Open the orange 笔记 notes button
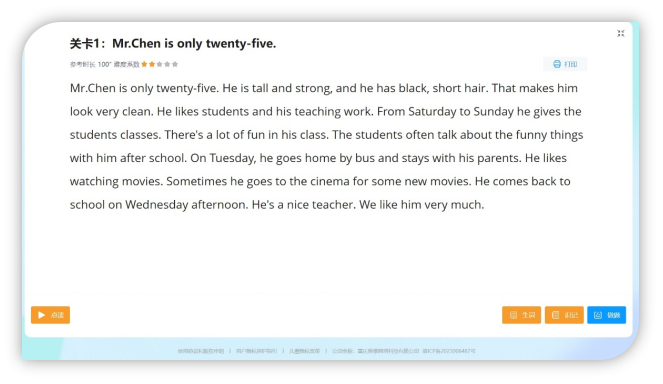The image size is (663, 384). [564, 315]
